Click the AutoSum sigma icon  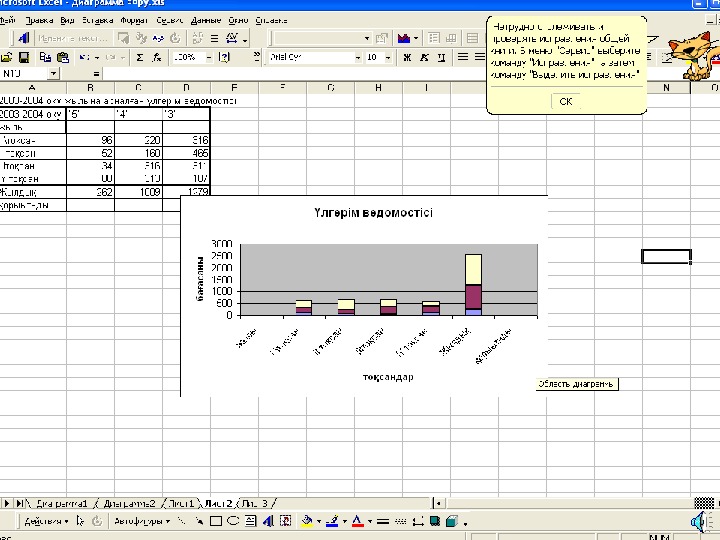pos(139,57)
